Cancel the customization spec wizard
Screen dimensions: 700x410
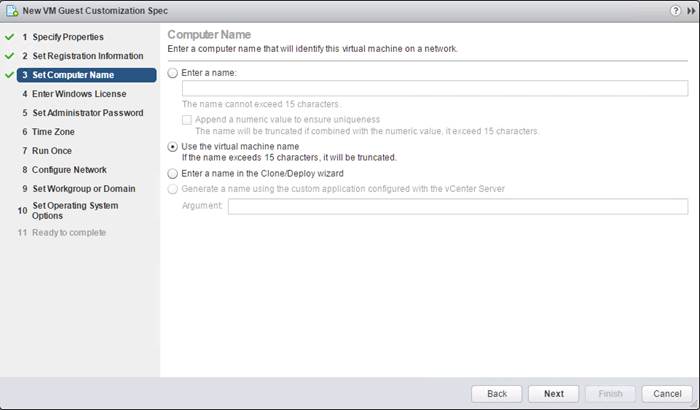coord(667,394)
